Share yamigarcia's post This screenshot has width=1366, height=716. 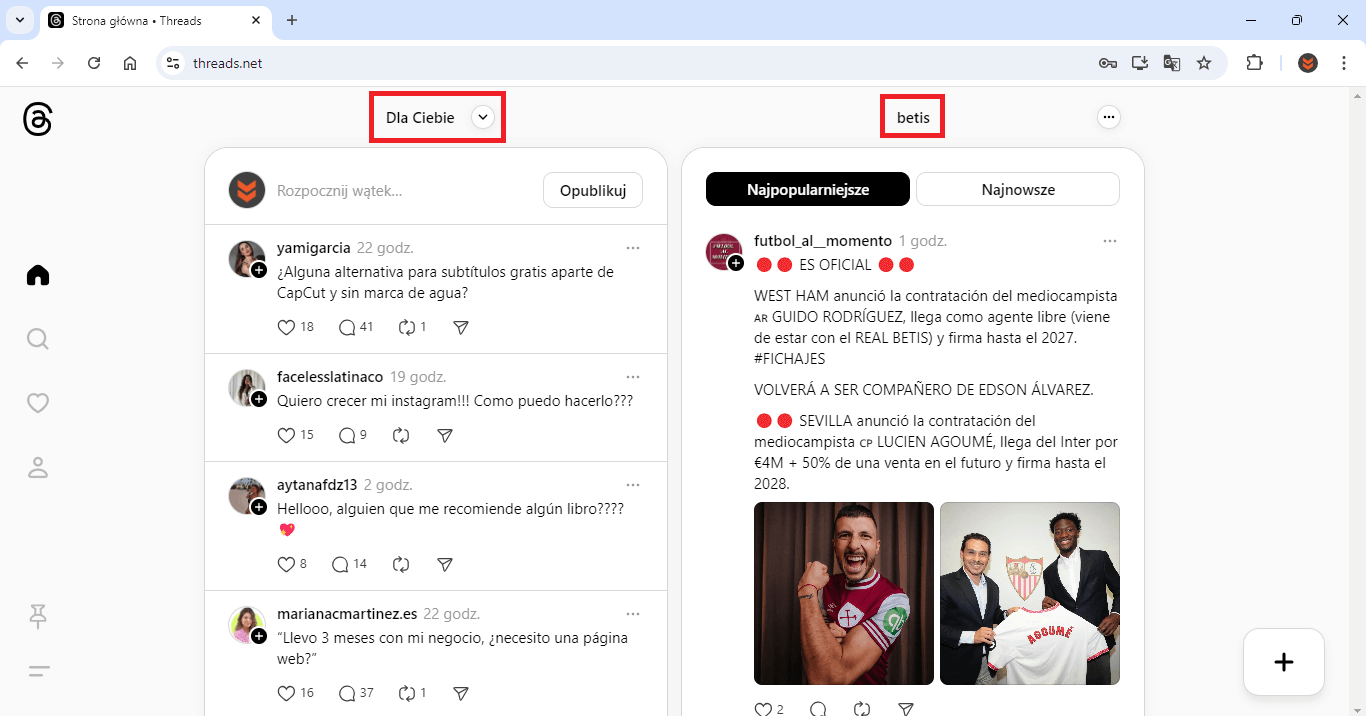pyautogui.click(x=461, y=327)
